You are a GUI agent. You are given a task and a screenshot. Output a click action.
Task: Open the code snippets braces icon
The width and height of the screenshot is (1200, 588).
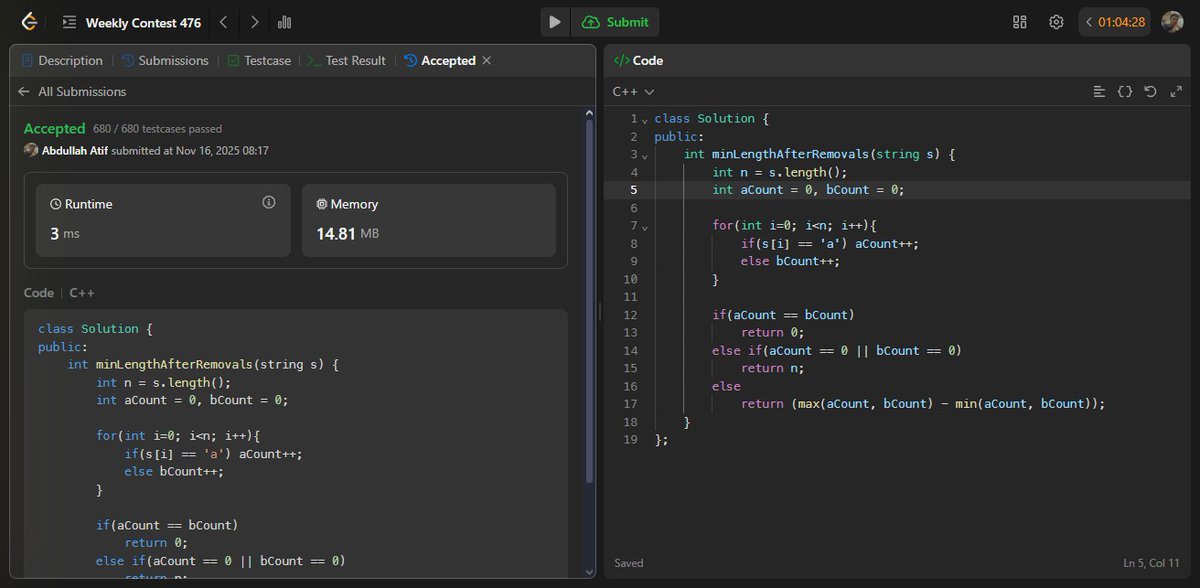(x=1125, y=92)
